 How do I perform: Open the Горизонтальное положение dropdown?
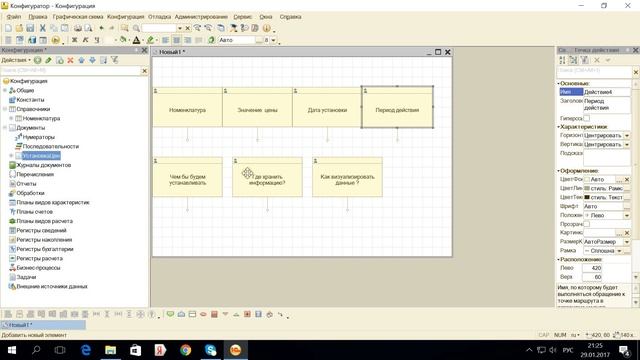(x=627, y=135)
